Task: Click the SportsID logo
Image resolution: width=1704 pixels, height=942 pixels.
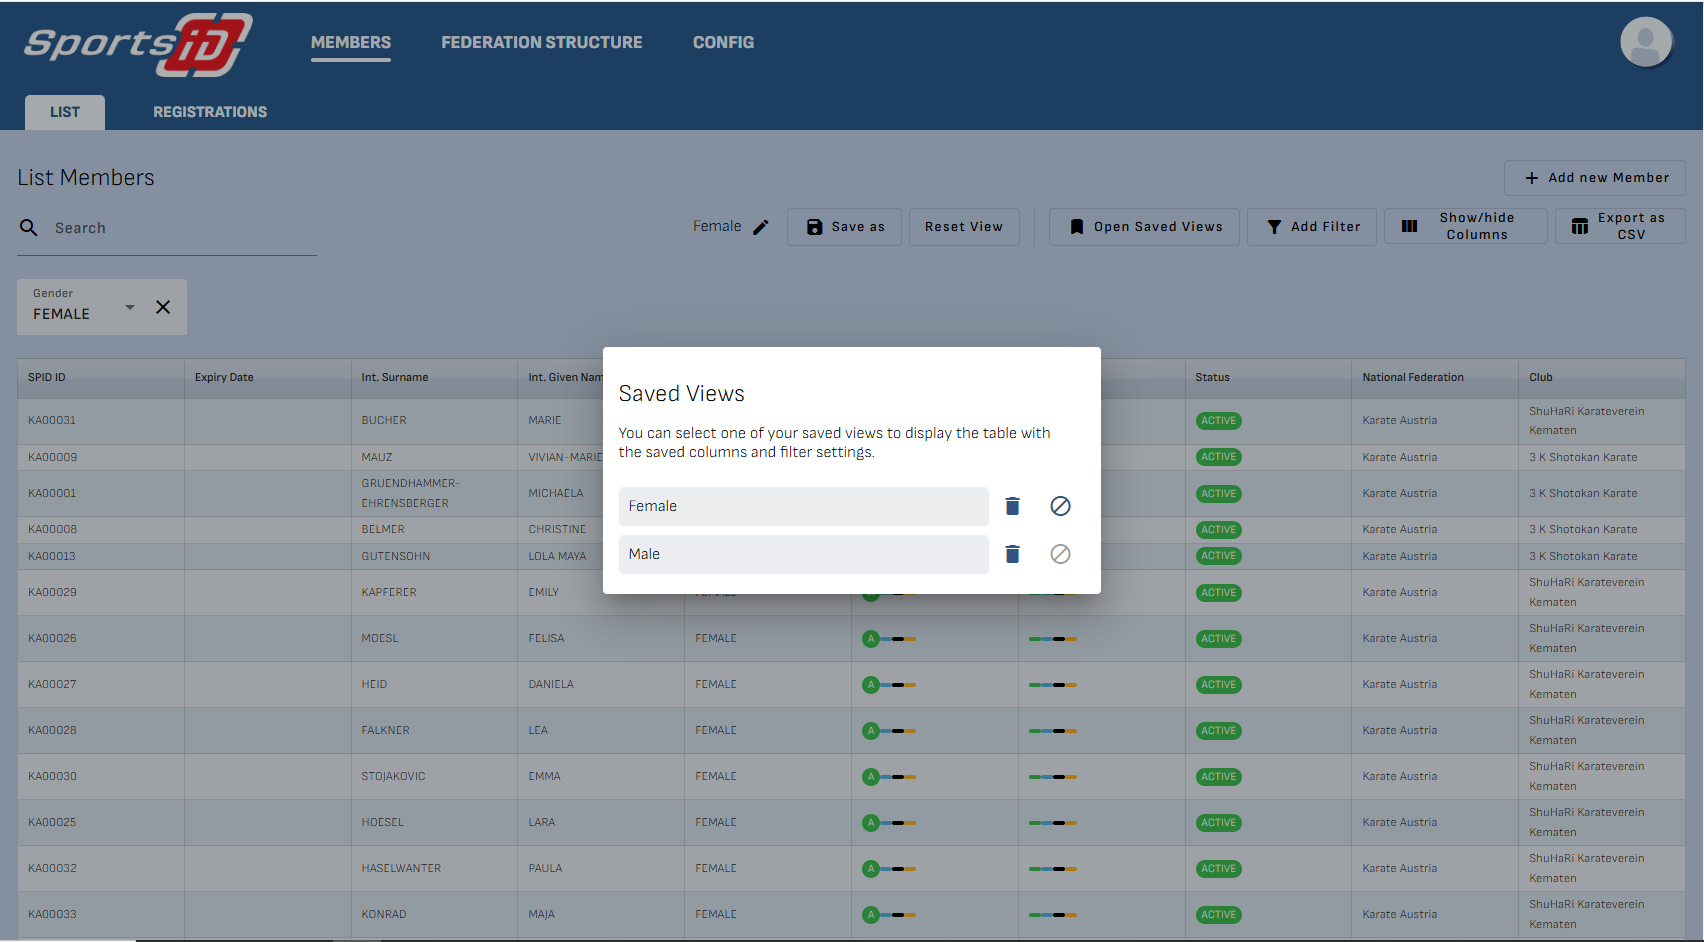Action: 139,44
